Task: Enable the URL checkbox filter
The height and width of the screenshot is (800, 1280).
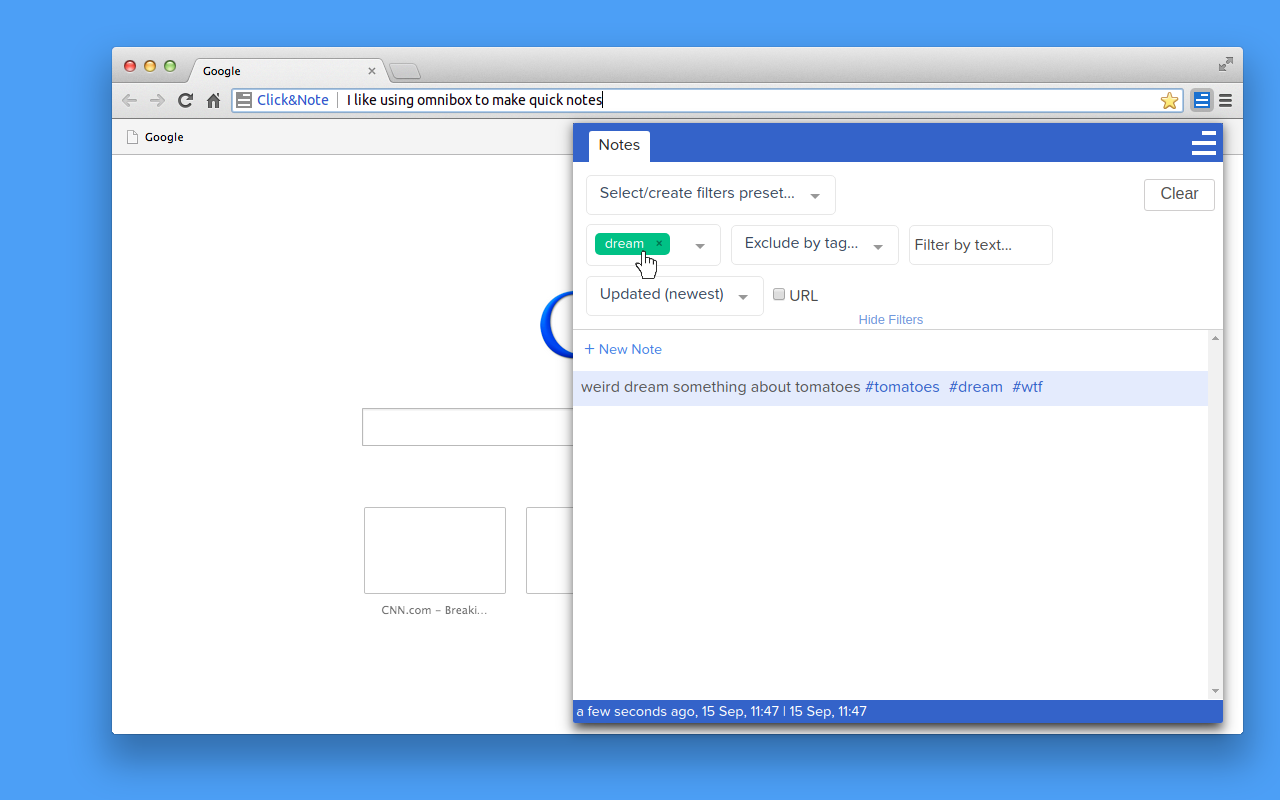Action: coord(779,294)
